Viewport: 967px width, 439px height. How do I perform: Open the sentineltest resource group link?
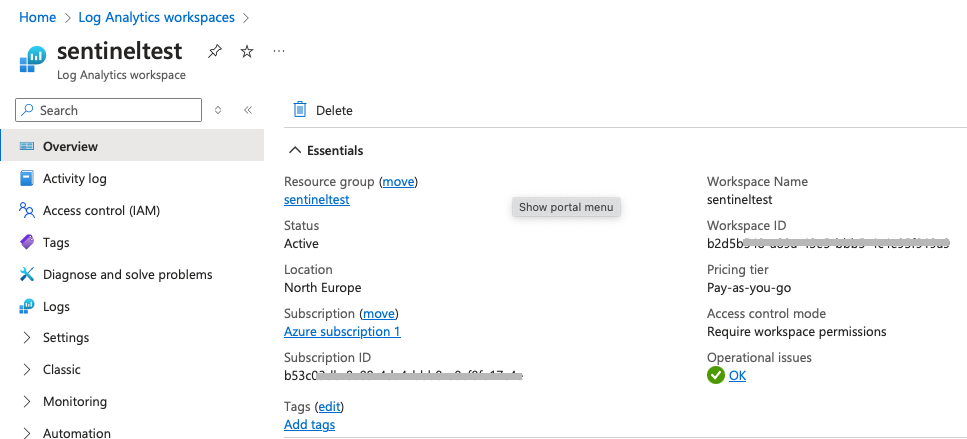317,200
